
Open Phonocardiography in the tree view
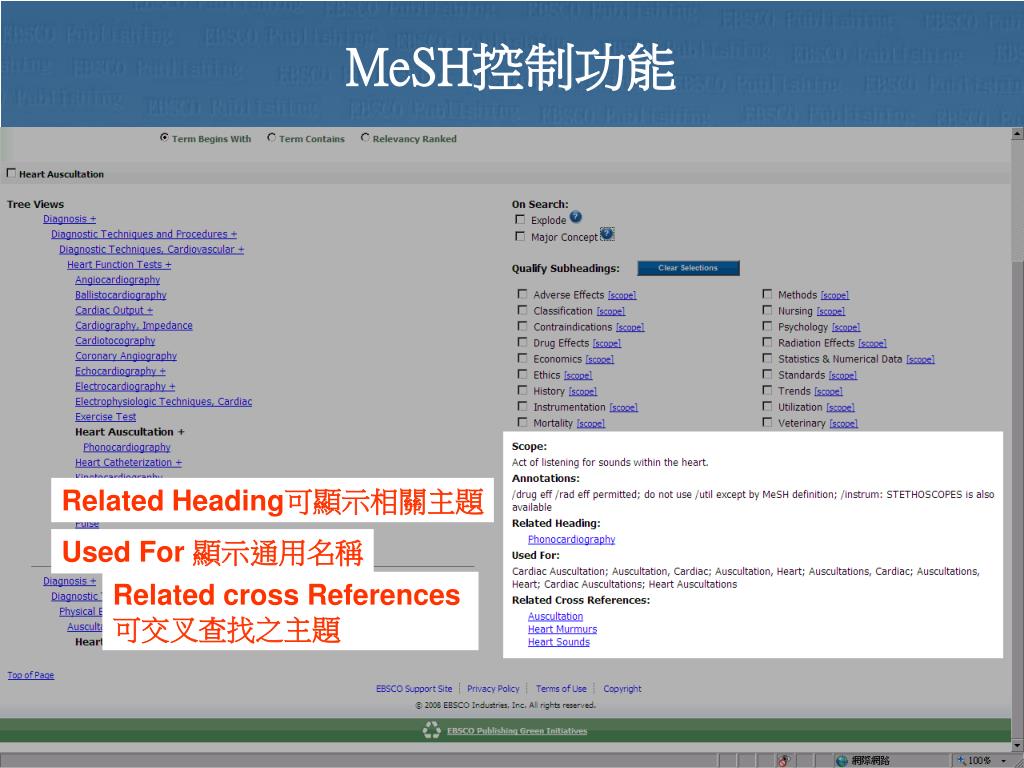(x=127, y=447)
